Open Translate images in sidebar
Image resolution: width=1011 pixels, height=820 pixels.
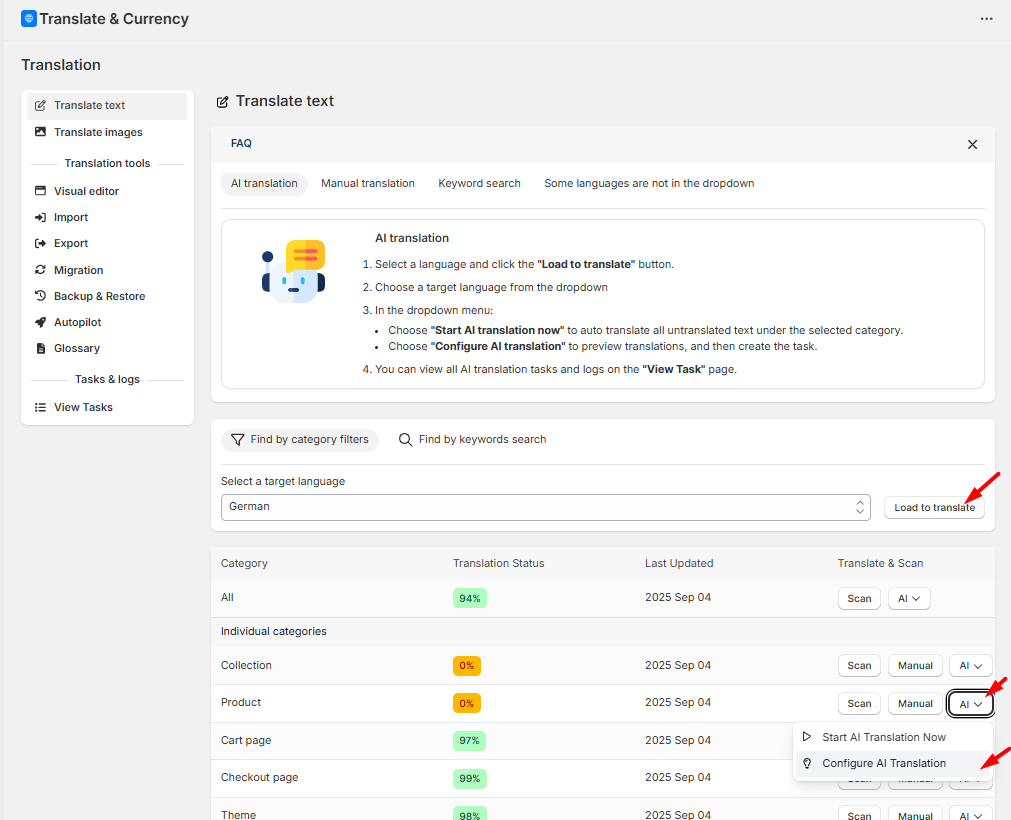[98, 132]
